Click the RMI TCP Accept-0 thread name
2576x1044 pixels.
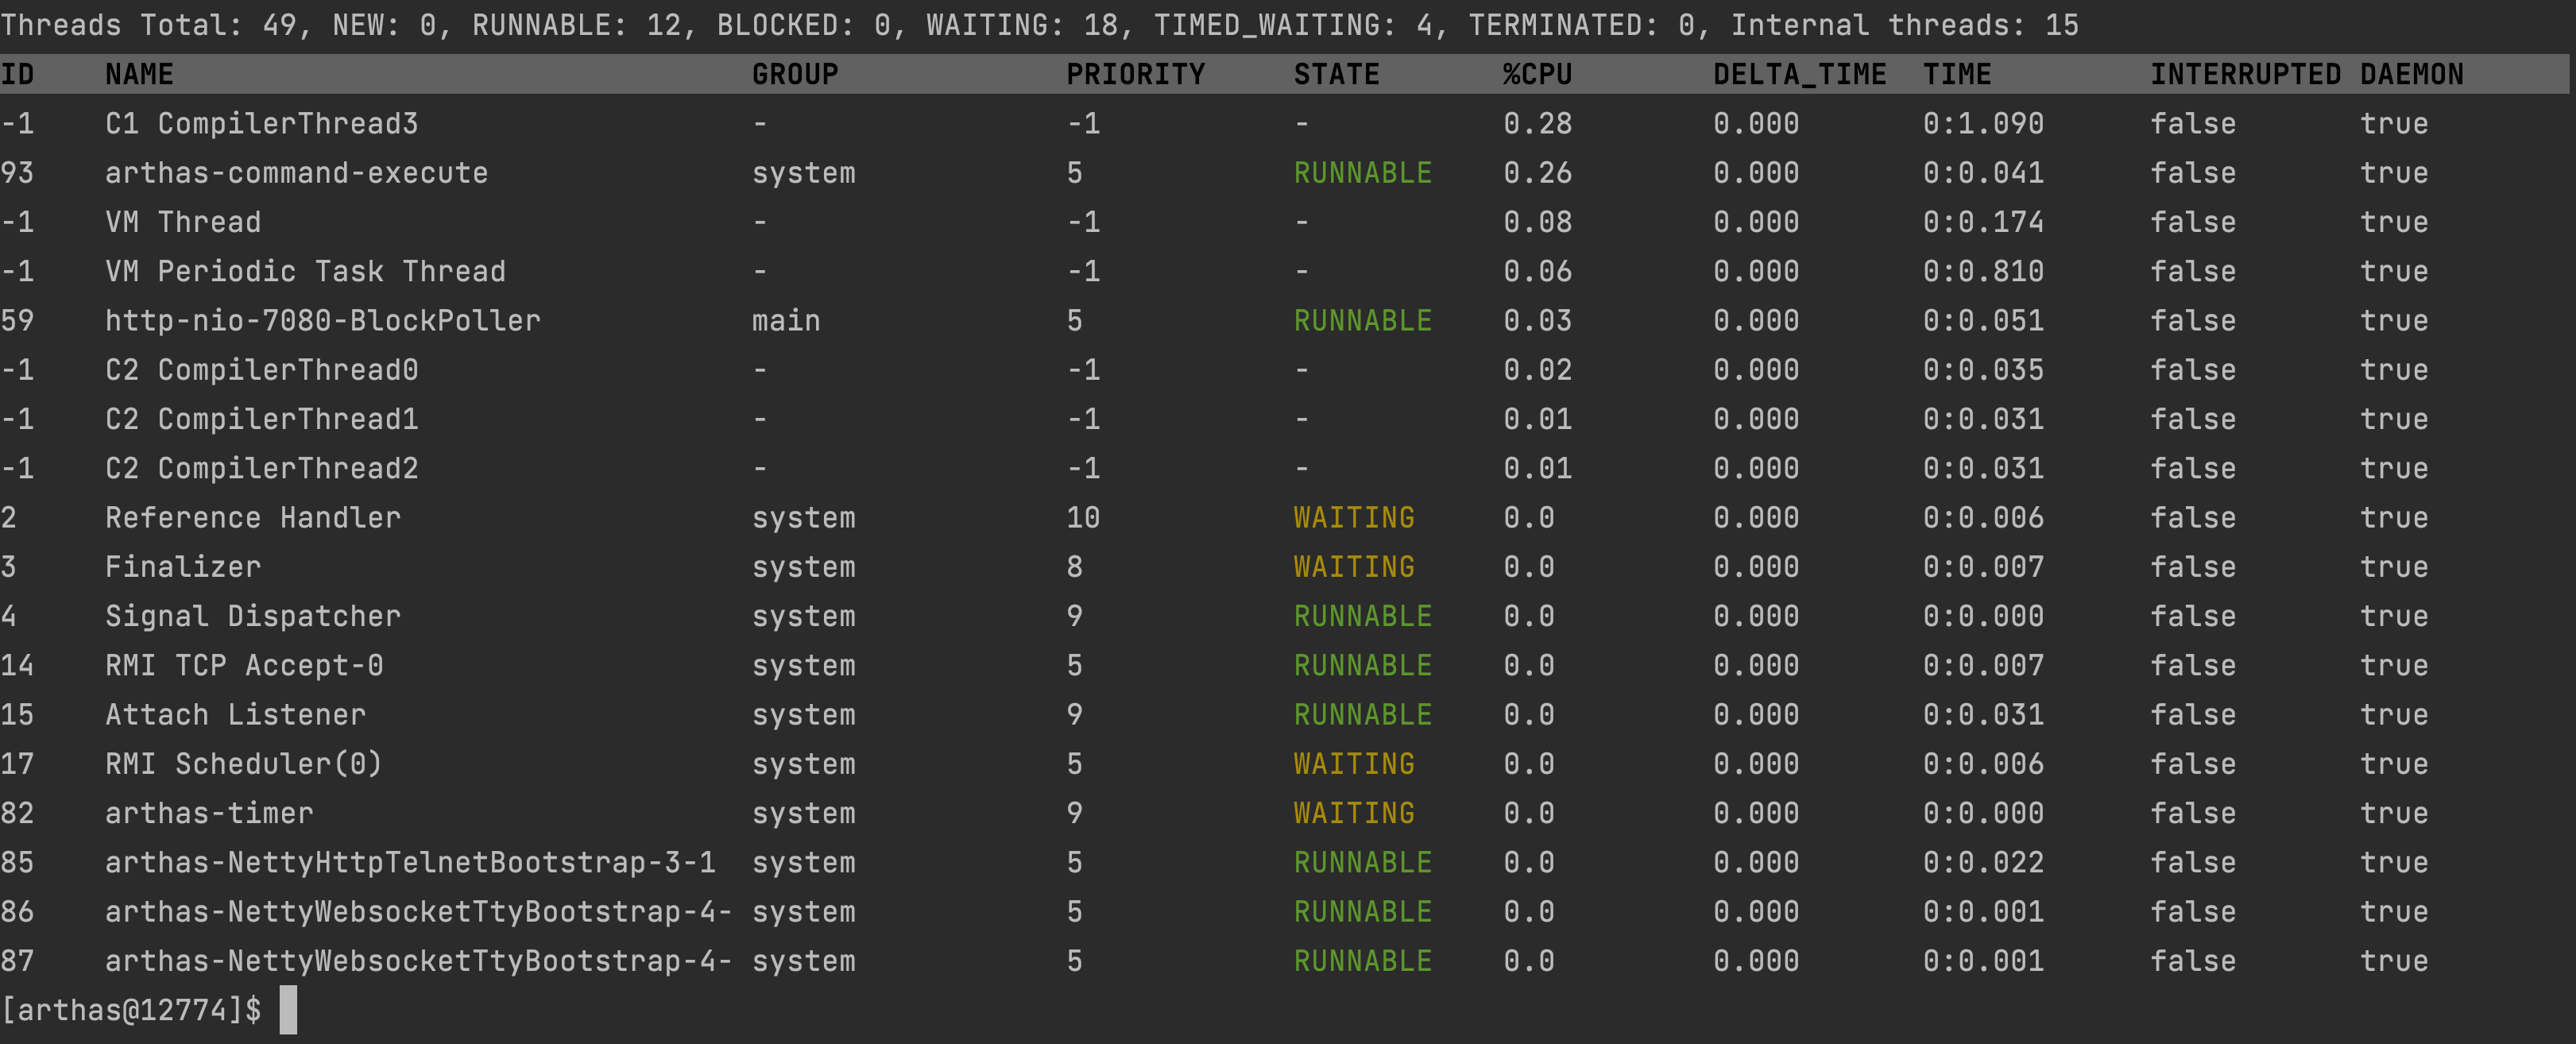[x=244, y=665]
